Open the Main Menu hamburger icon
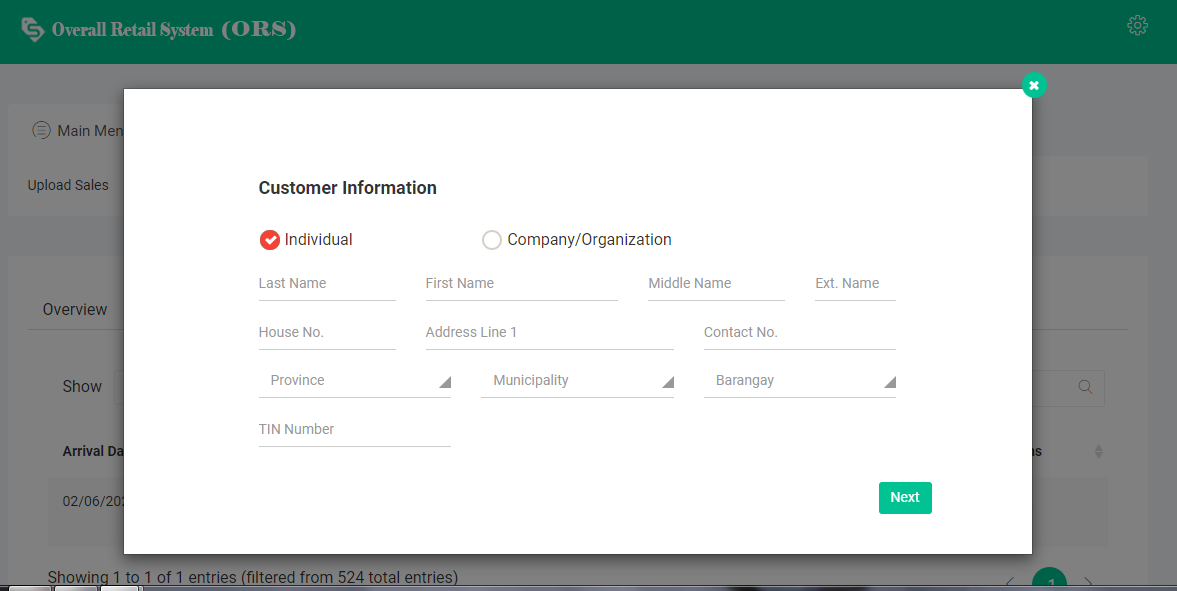 (41, 130)
